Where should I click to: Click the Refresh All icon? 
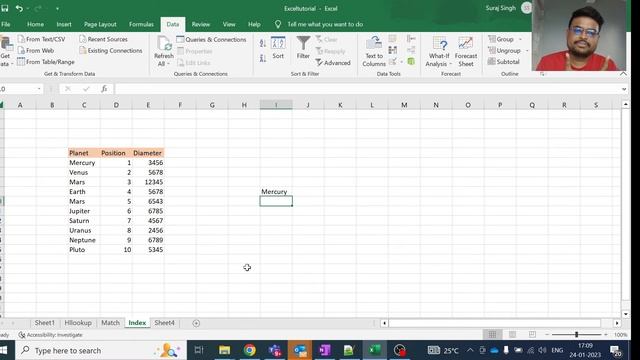click(x=164, y=44)
